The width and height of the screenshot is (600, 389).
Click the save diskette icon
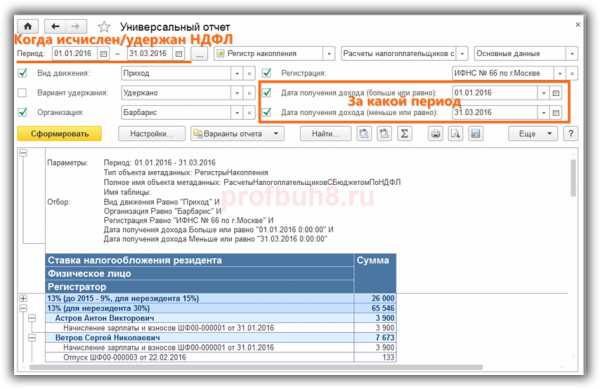(475, 133)
